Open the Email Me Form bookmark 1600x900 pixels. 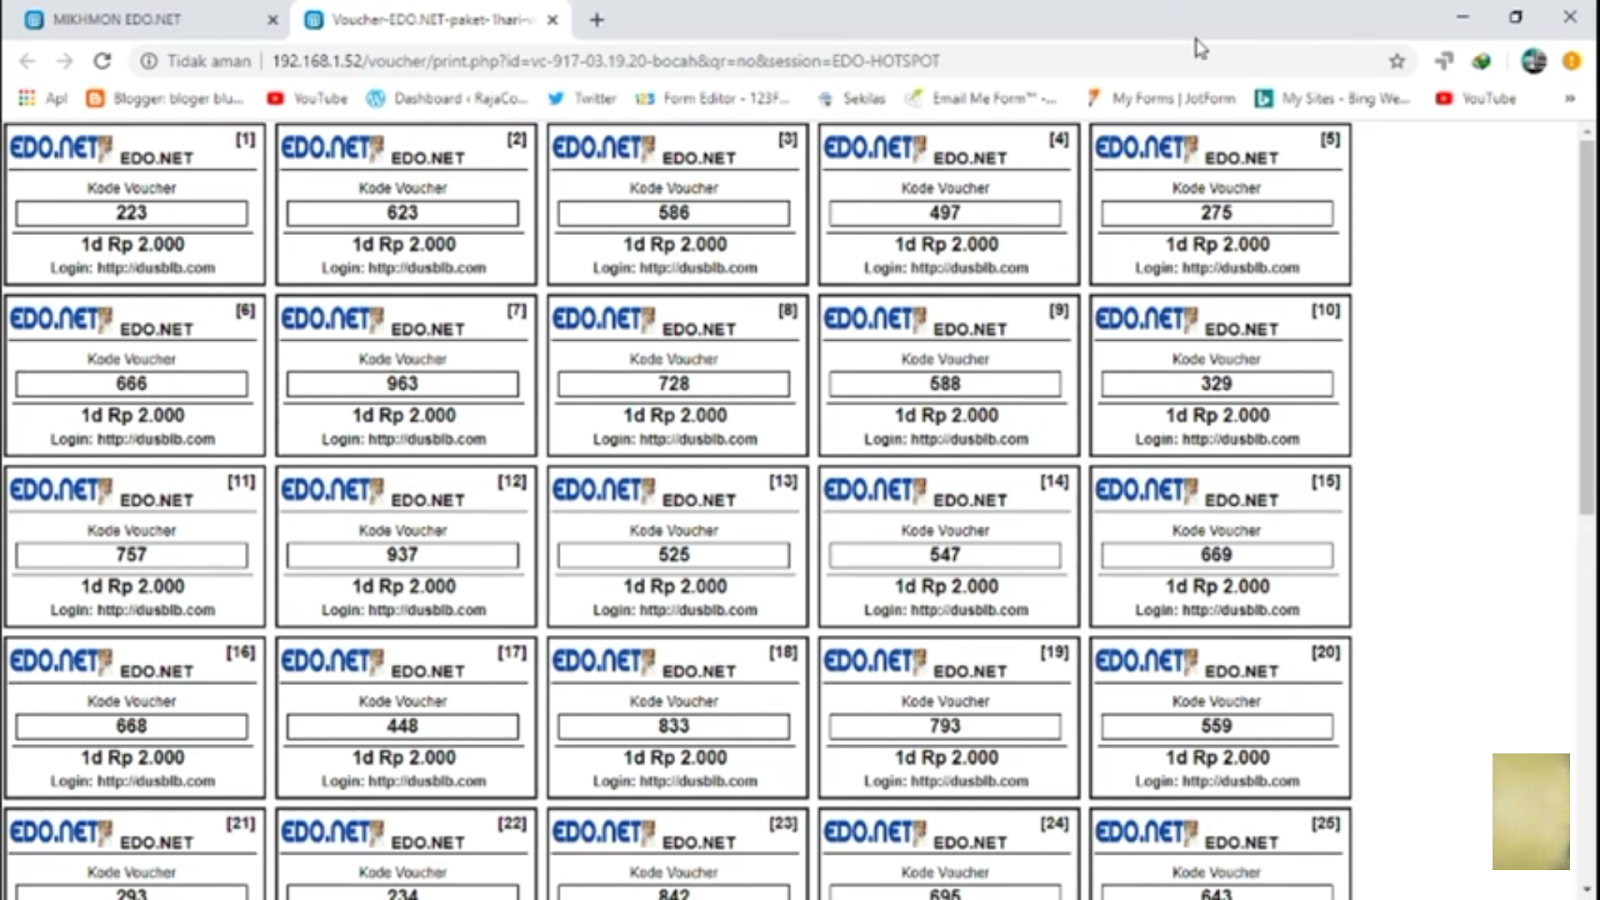pos(981,98)
